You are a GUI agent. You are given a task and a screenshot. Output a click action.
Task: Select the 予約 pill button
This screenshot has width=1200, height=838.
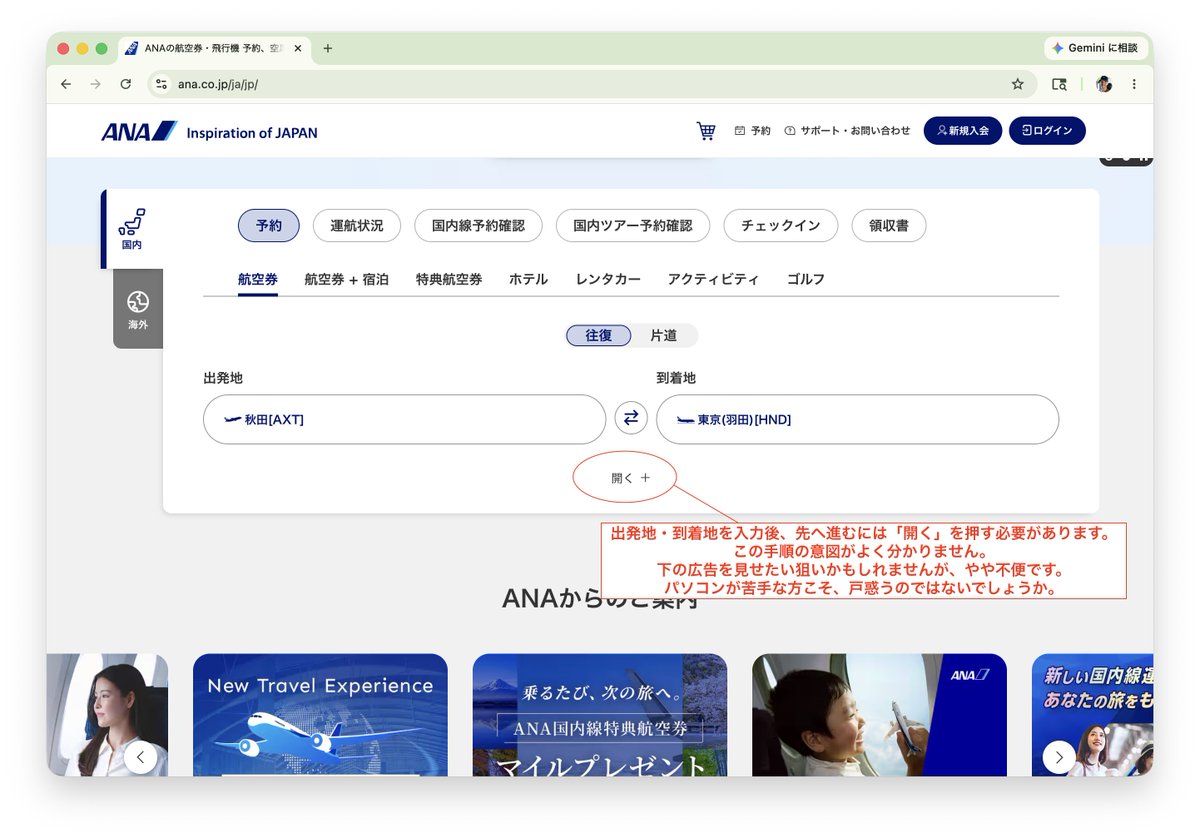point(269,226)
